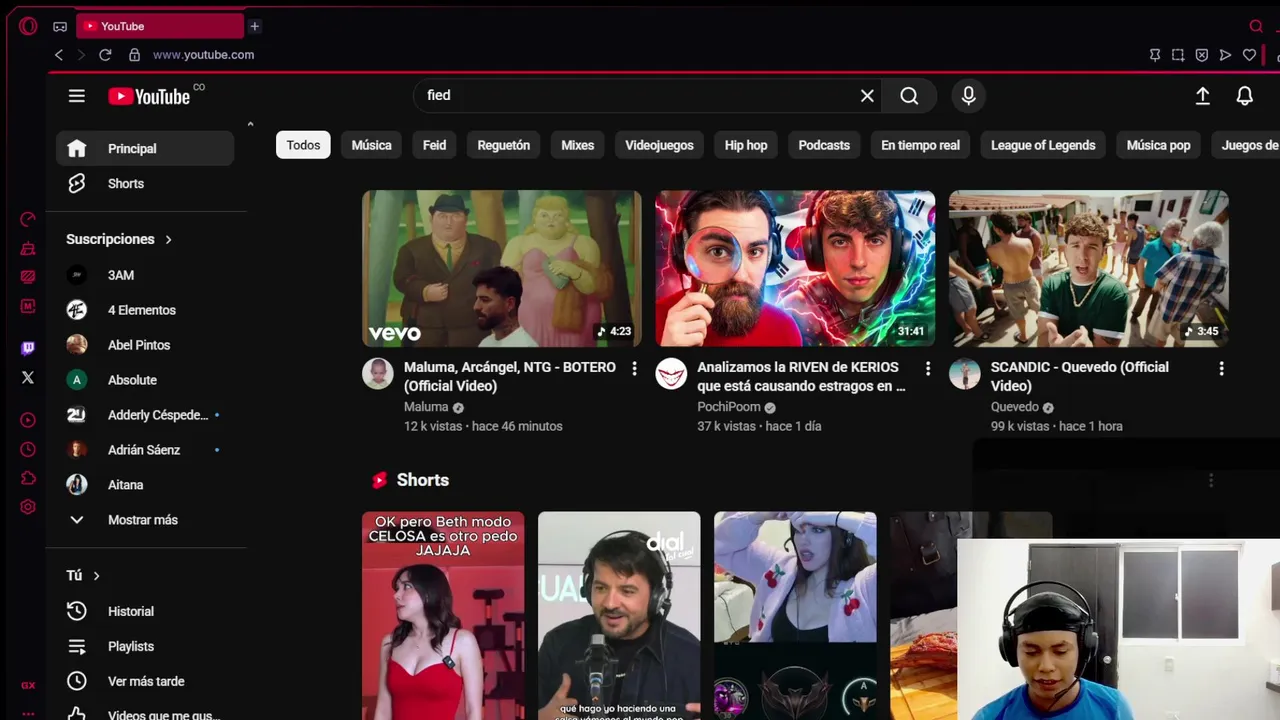The image size is (1280, 720).
Task: Go to Principal in the sidebar
Action: [145, 148]
